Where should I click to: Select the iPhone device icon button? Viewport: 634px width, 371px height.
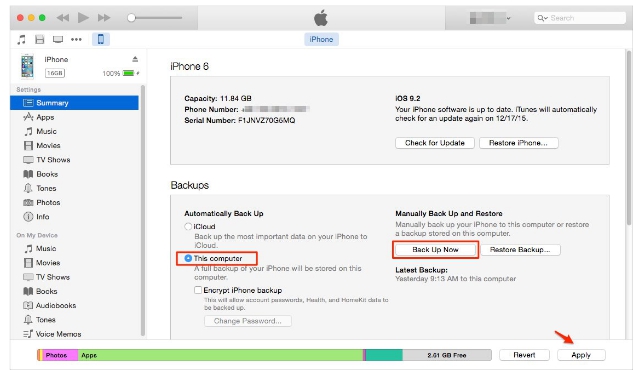(101, 39)
